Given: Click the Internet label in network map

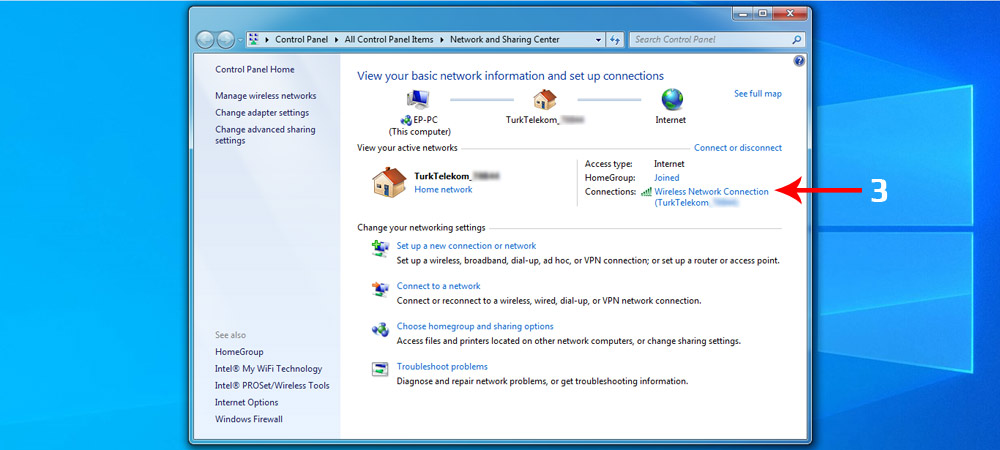Looking at the screenshot, I should (x=671, y=120).
